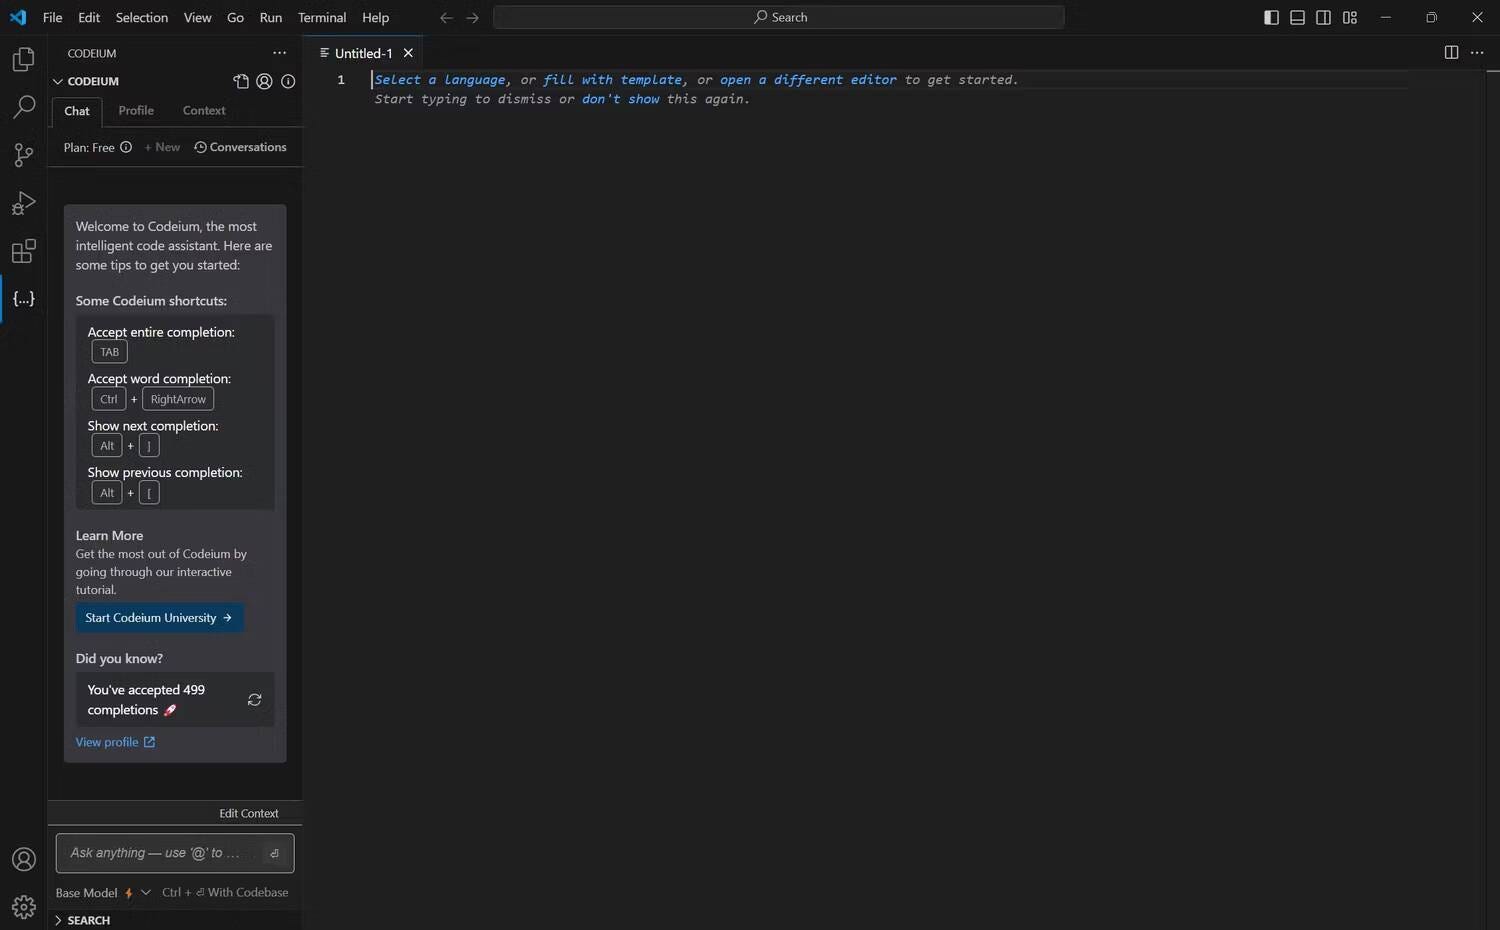Collapse the CODEIUM section chevron
1500x930 pixels.
pos(58,82)
